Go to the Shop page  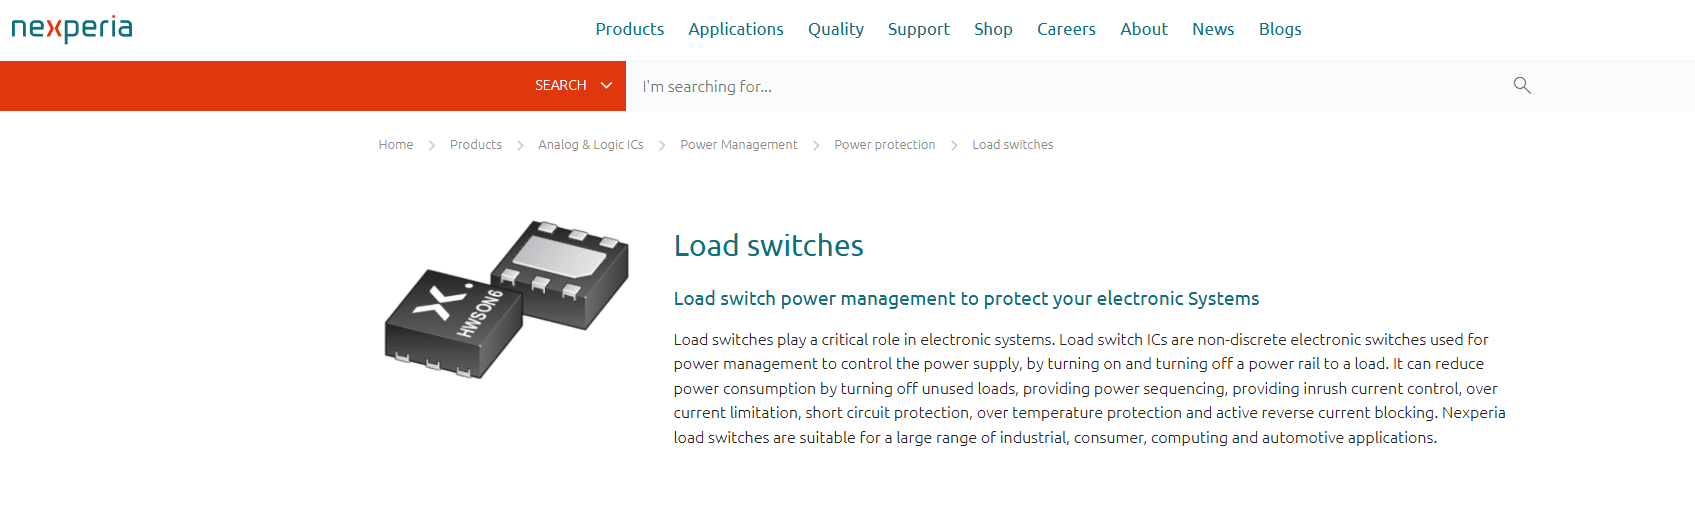click(993, 29)
